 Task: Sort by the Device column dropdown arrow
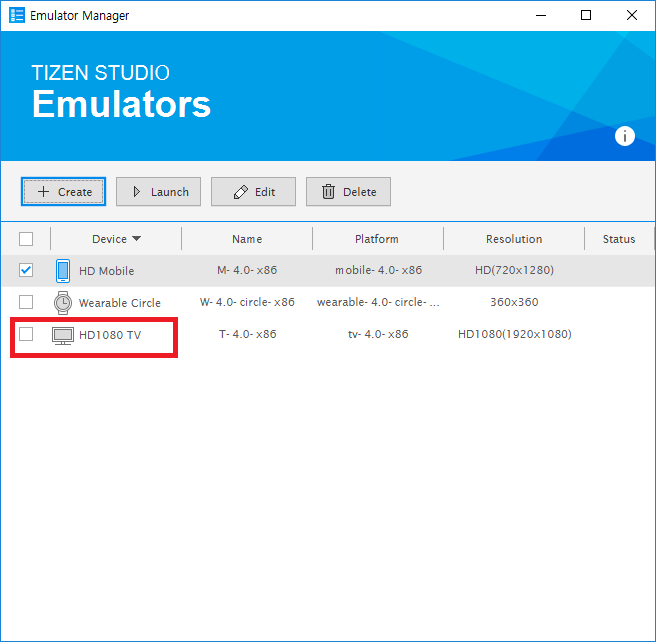(136, 239)
